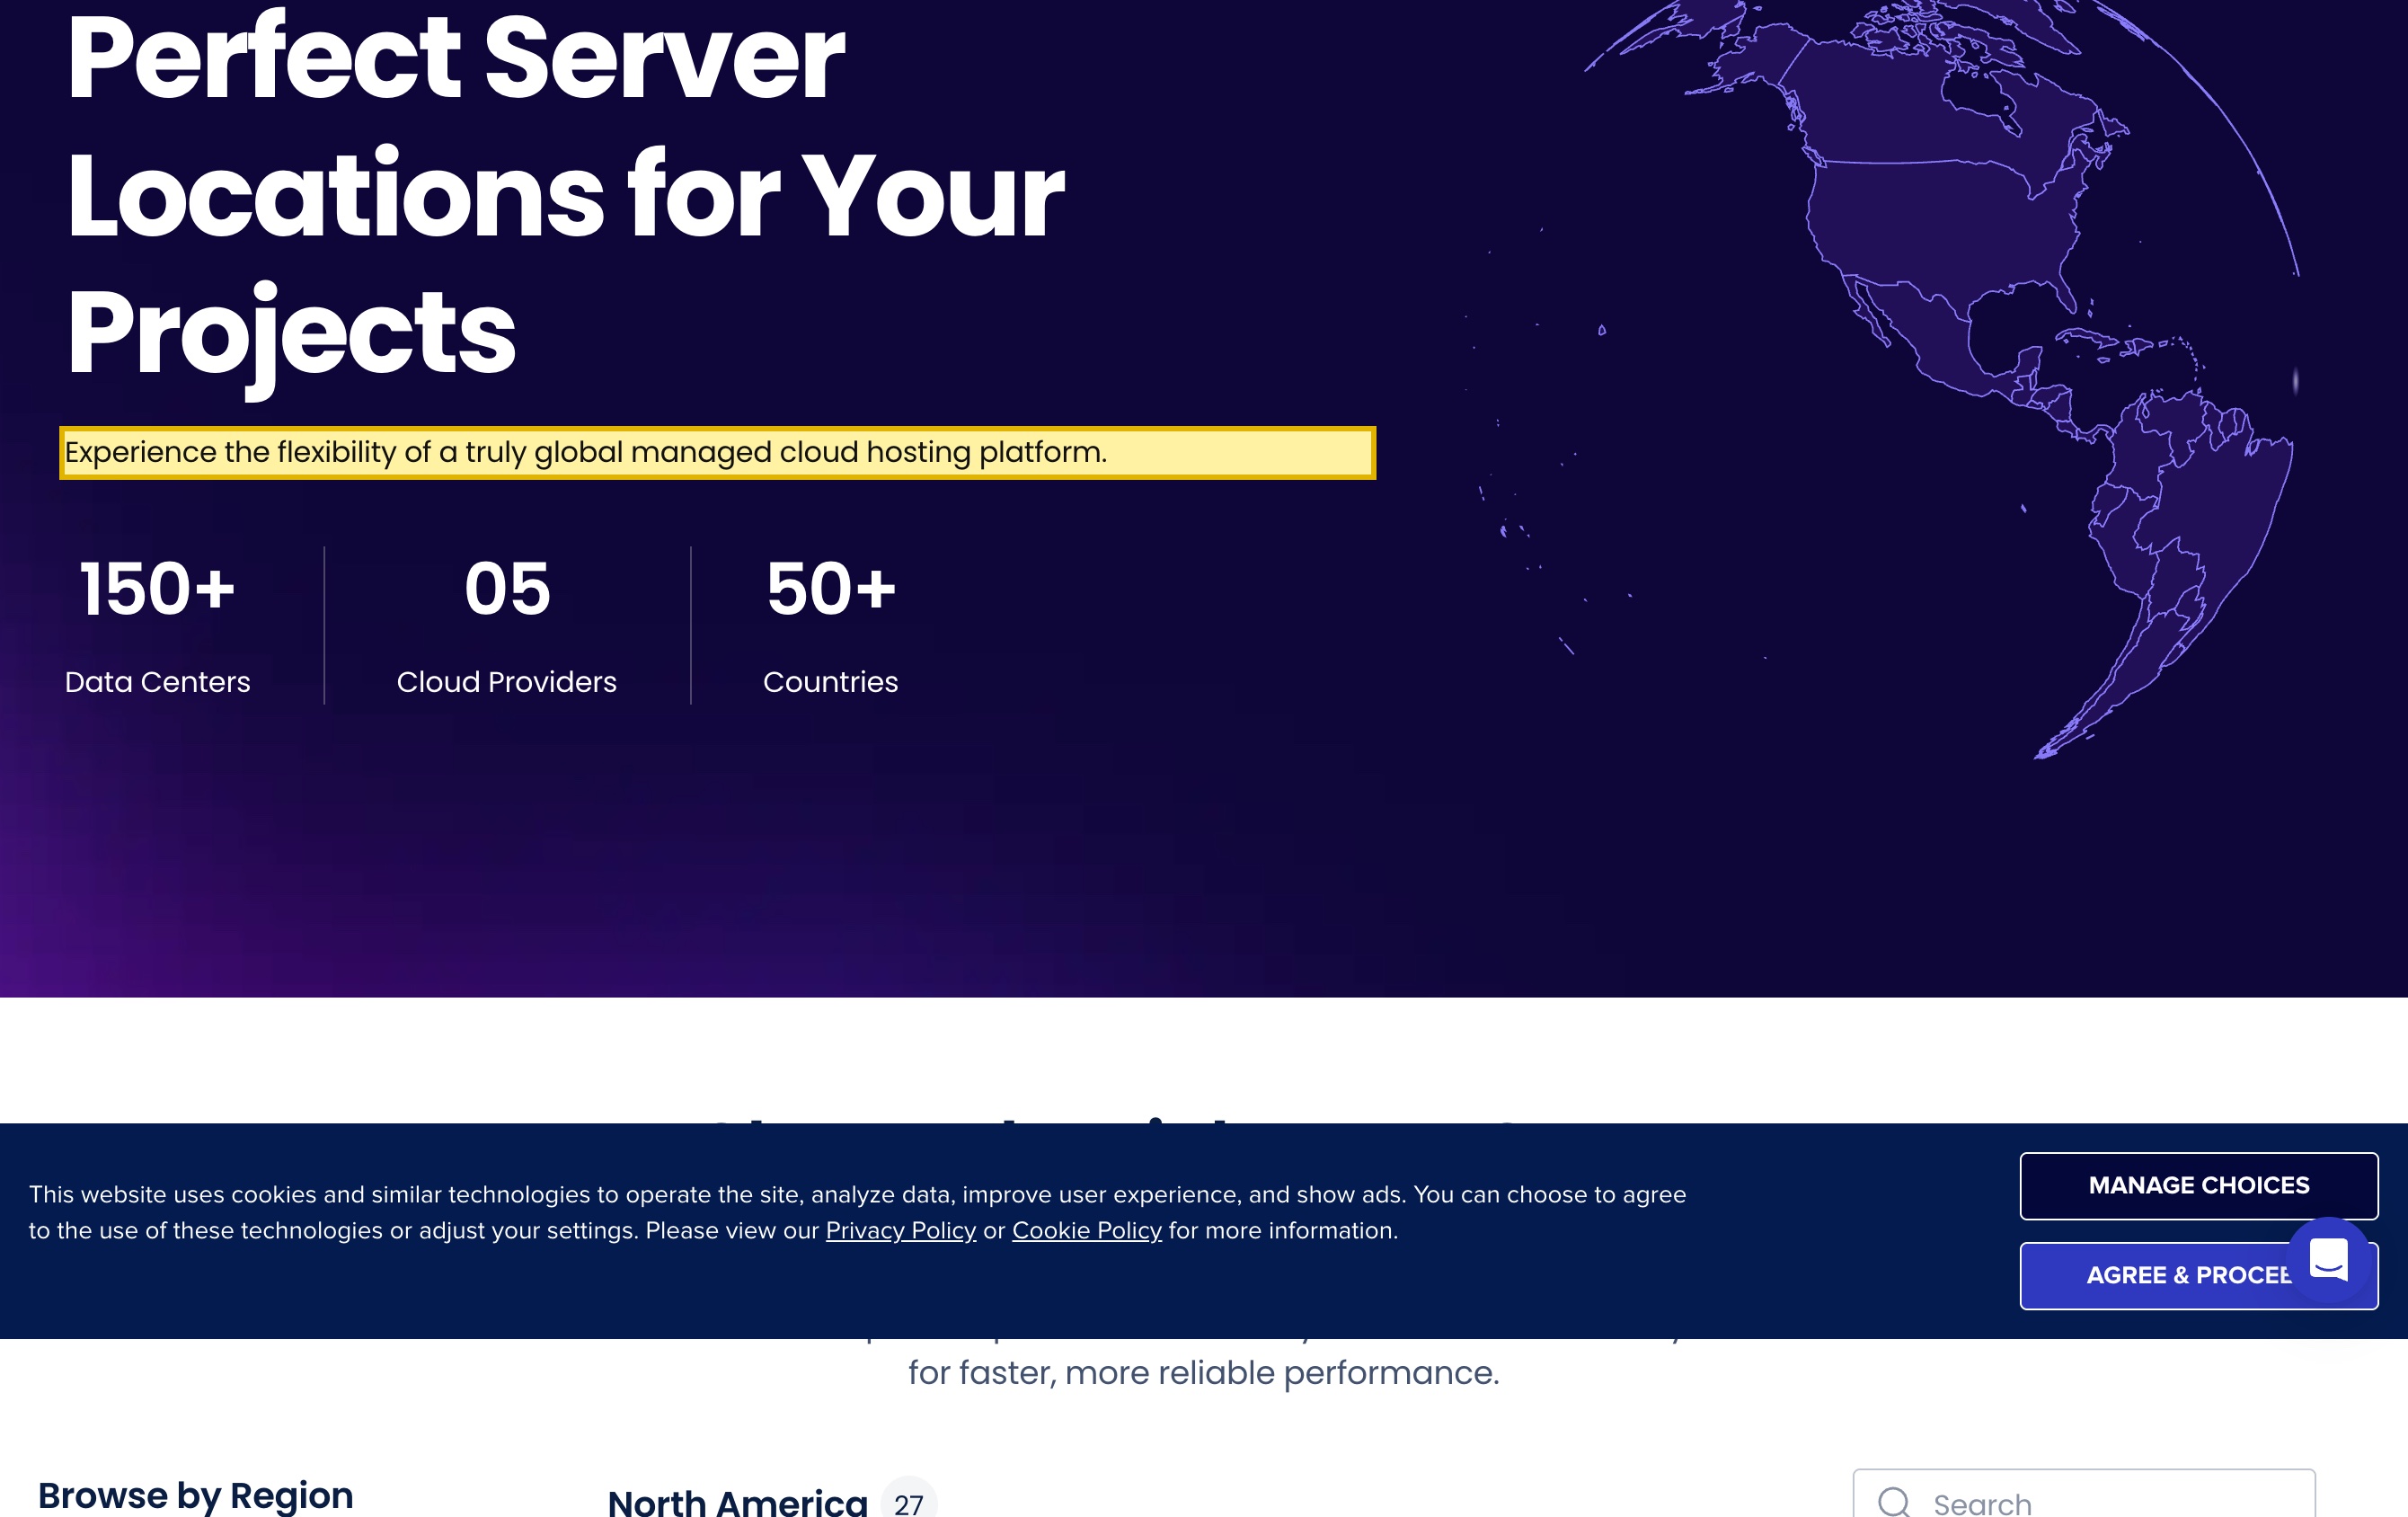Viewport: 2408px width, 1517px height.
Task: Click the cookie notice message text
Action: 857,1212
